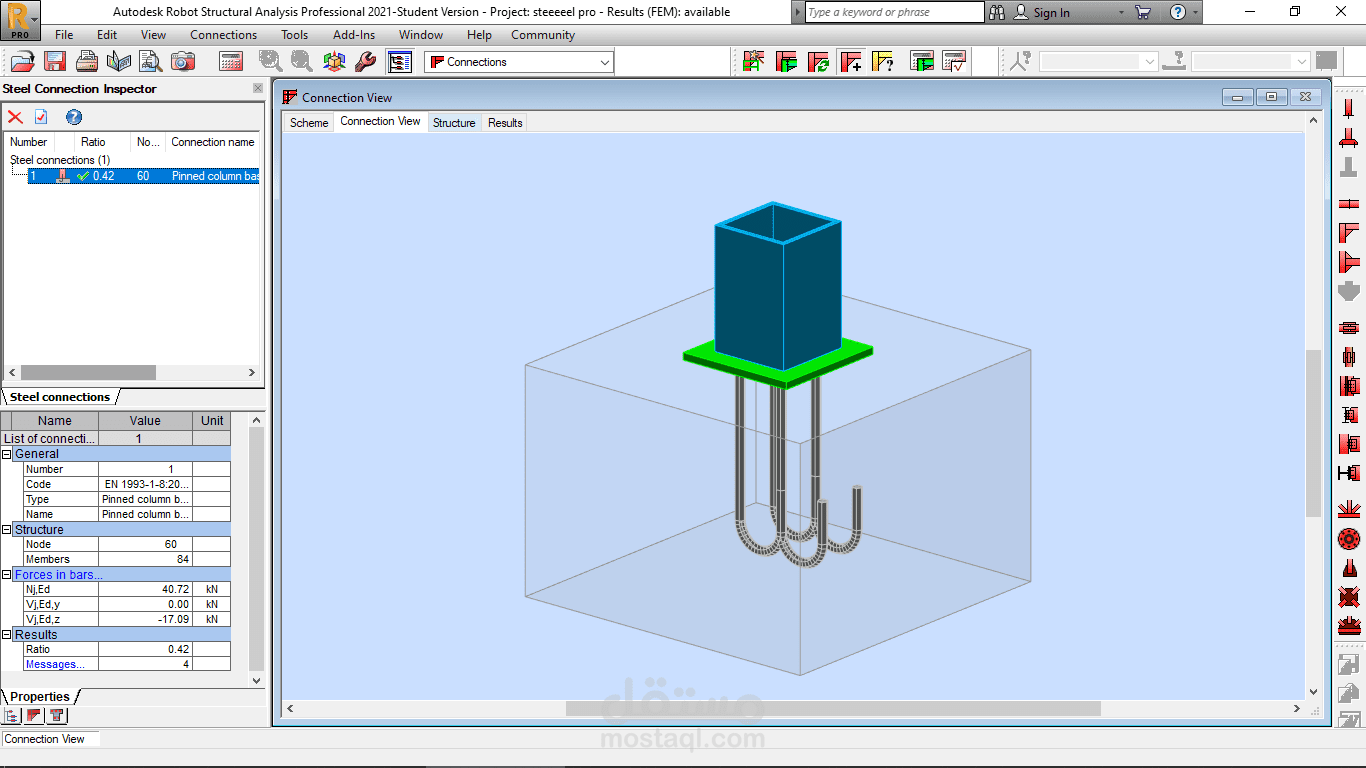Open the Add-Ins menu
The width and height of the screenshot is (1366, 768).
click(354, 35)
